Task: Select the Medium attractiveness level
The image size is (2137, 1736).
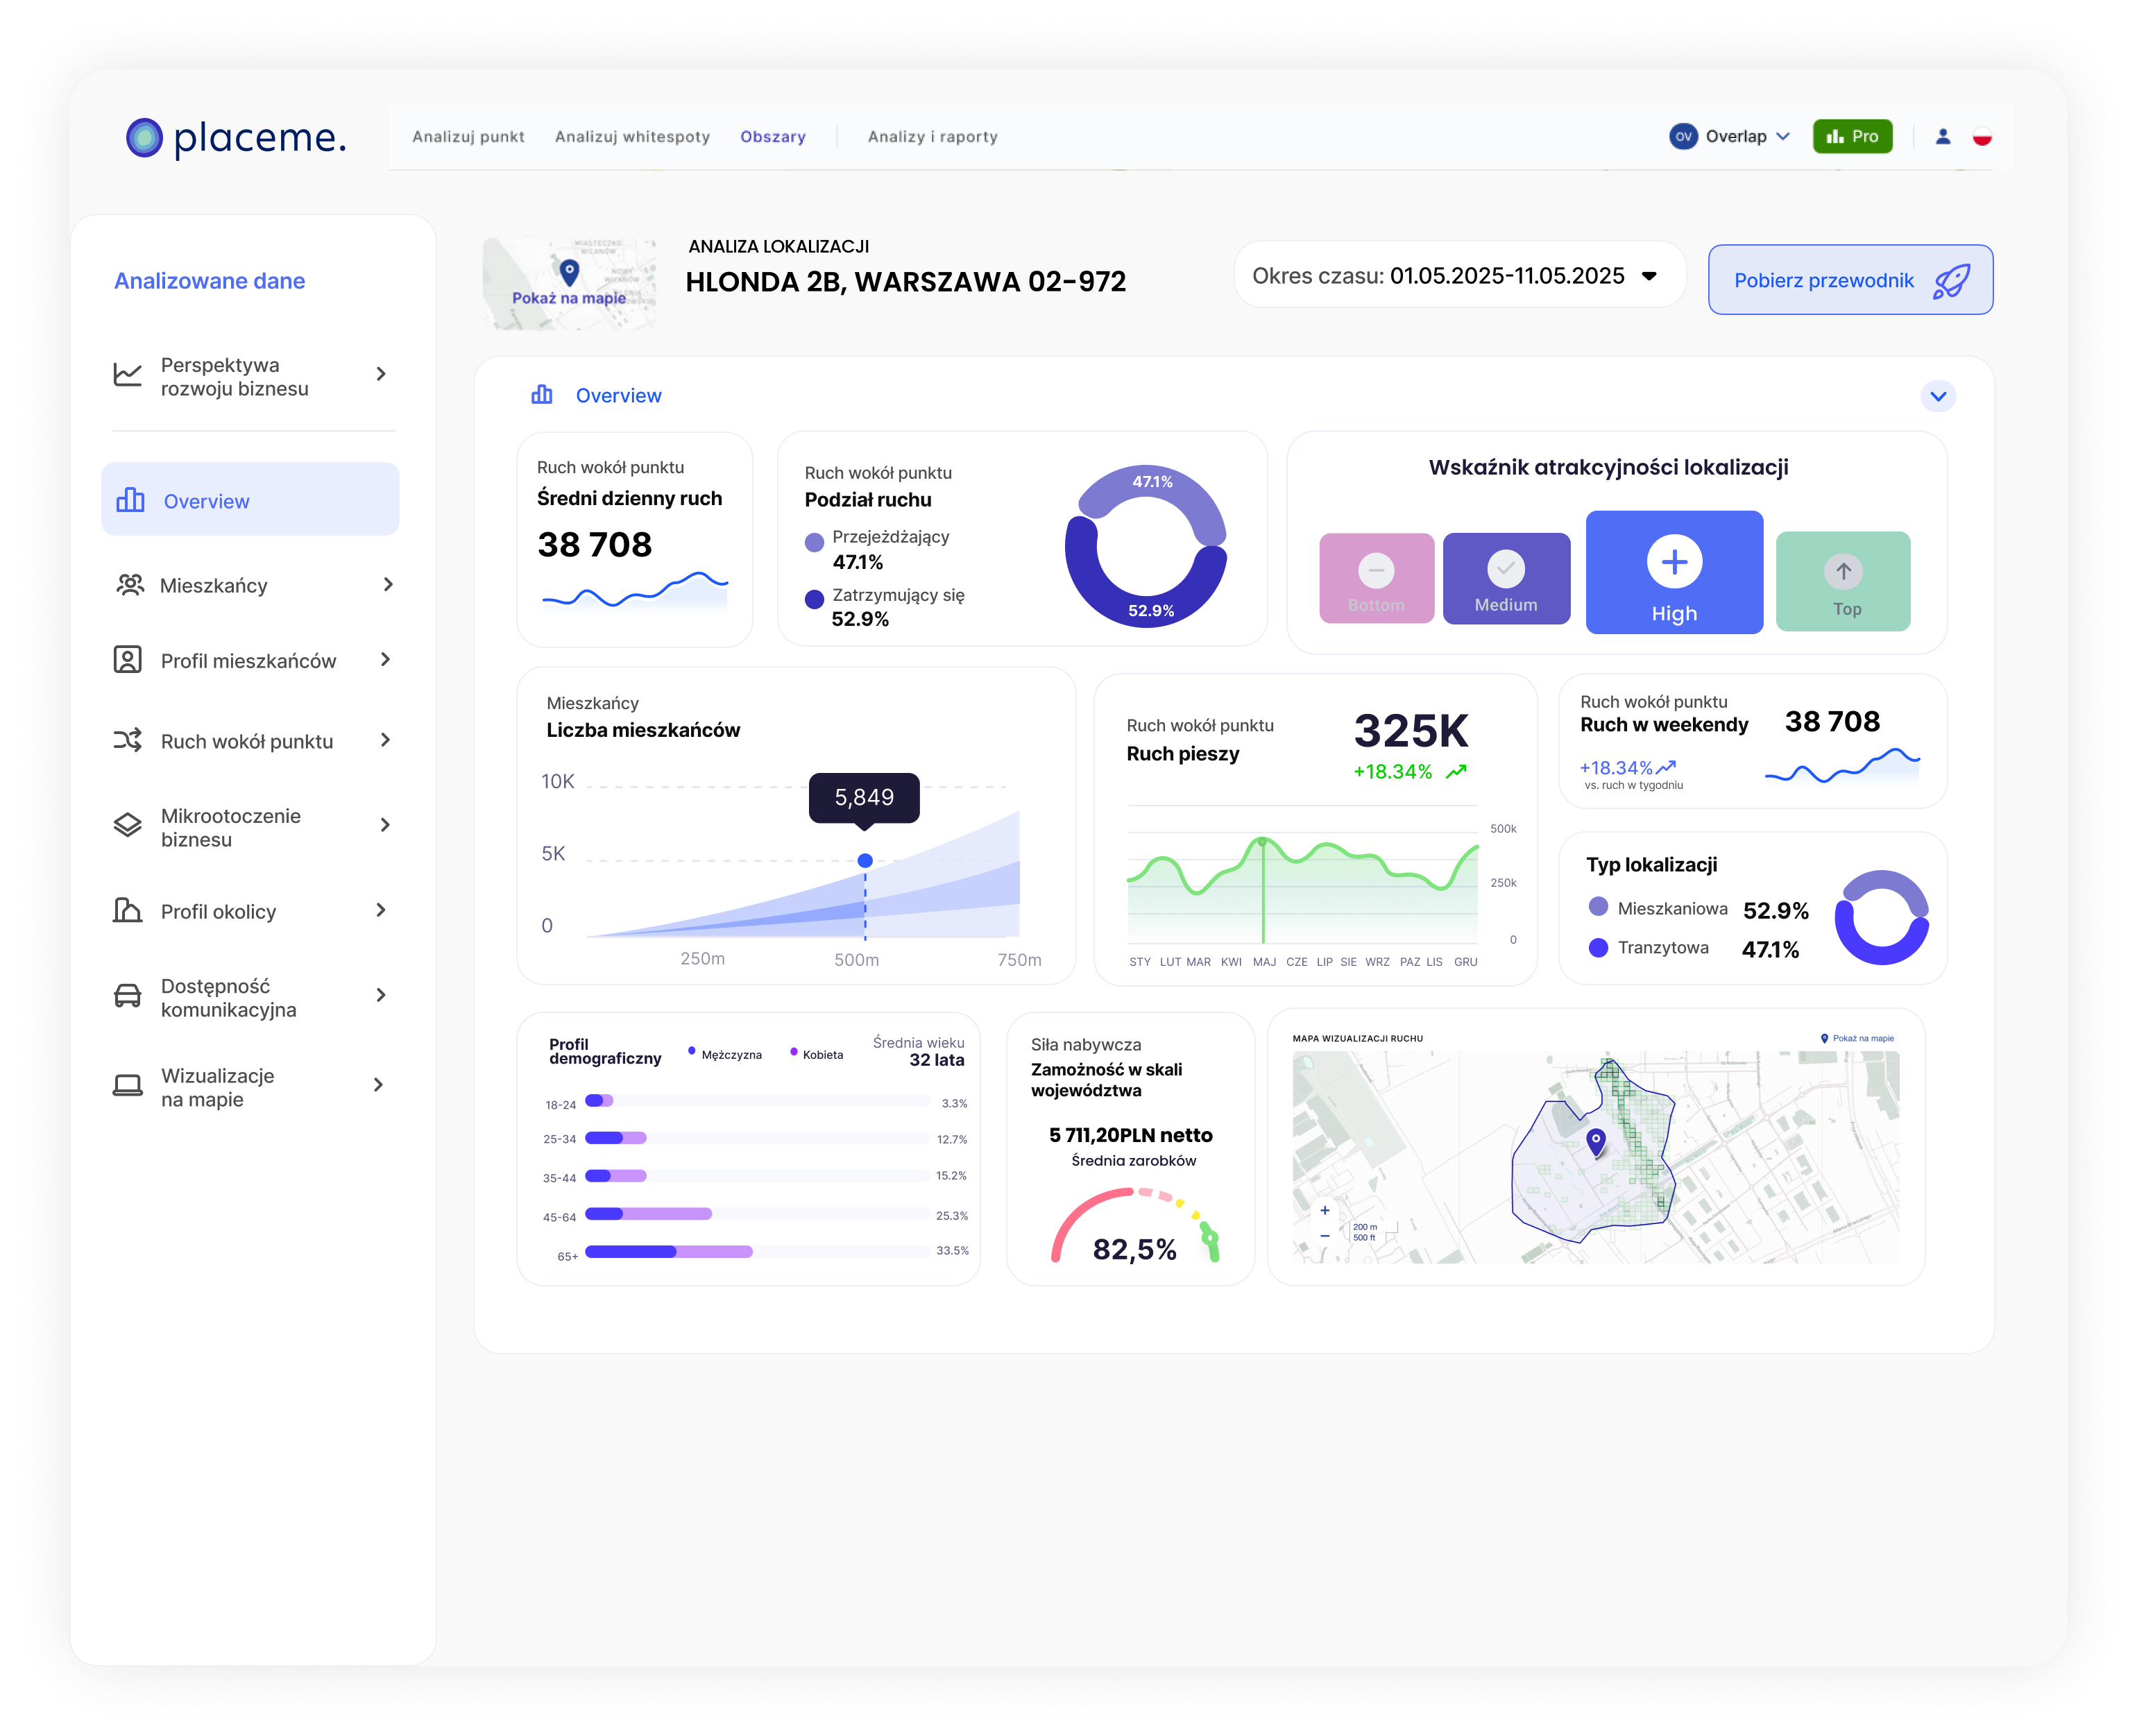Action: pos(1506,578)
